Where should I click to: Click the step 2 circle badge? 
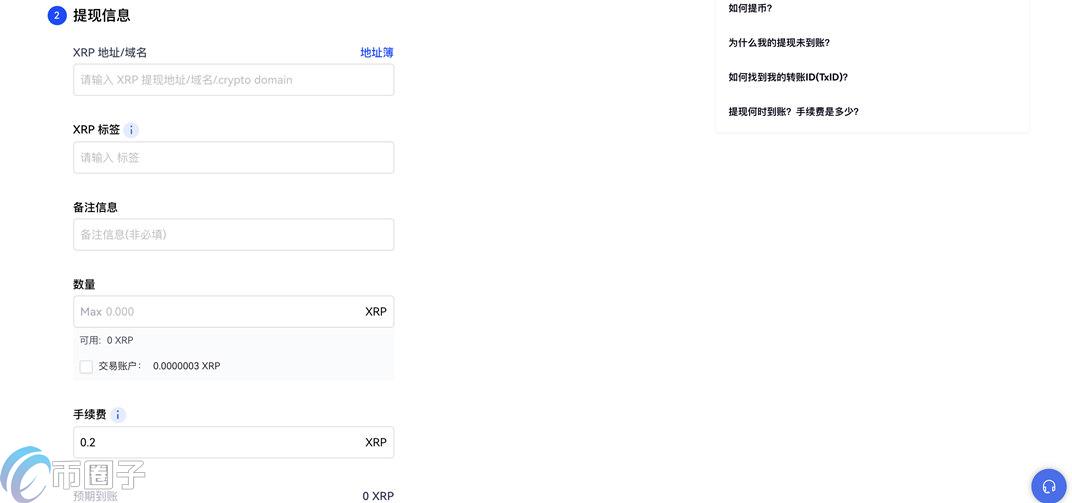(x=57, y=16)
